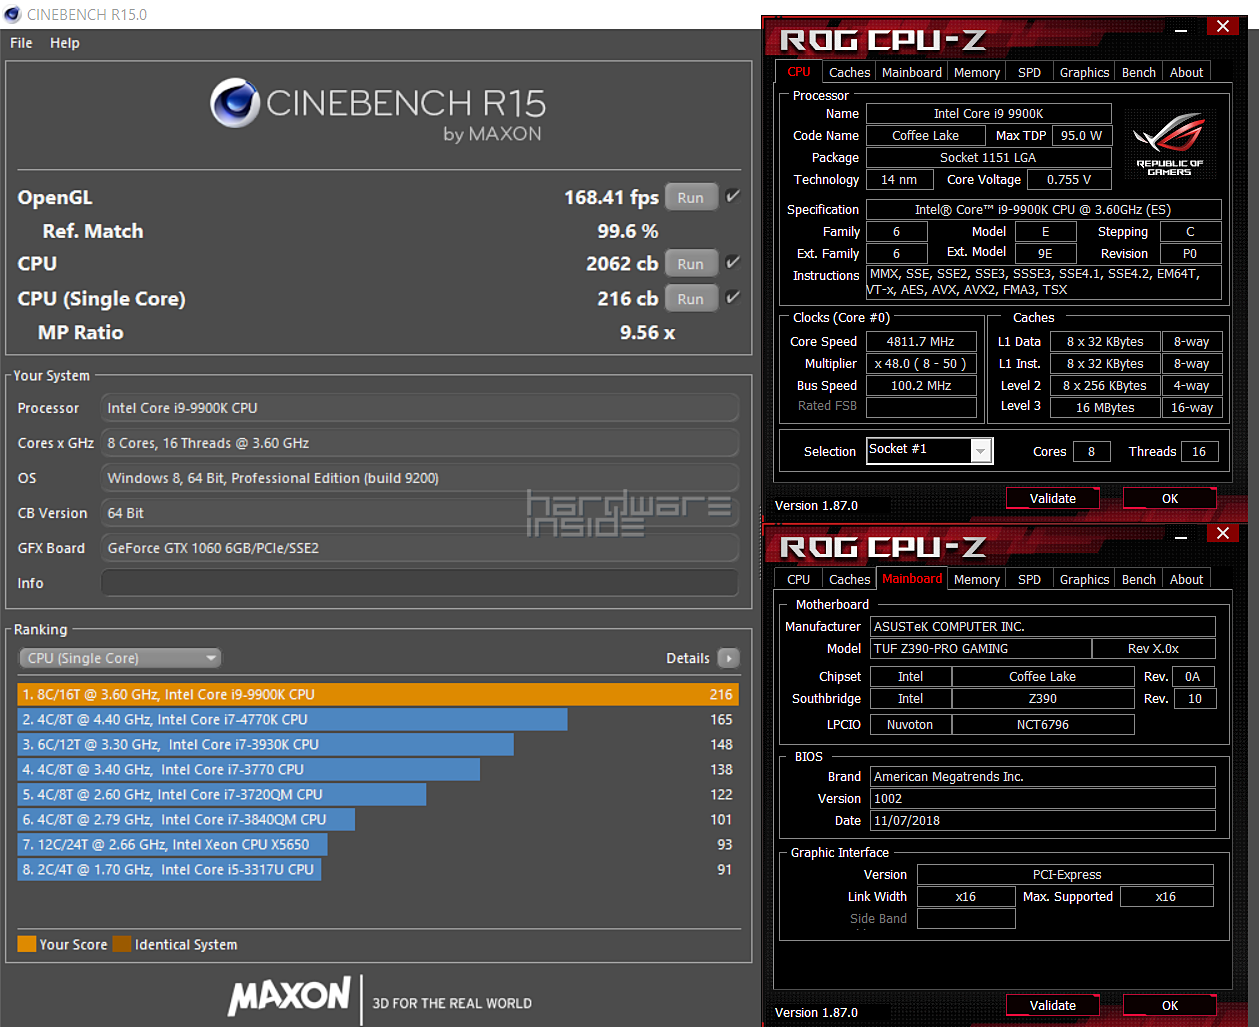The height and width of the screenshot is (1027, 1259).
Task: Toggle the checkmark next to the OpenGL Run button
Action: coord(733,196)
